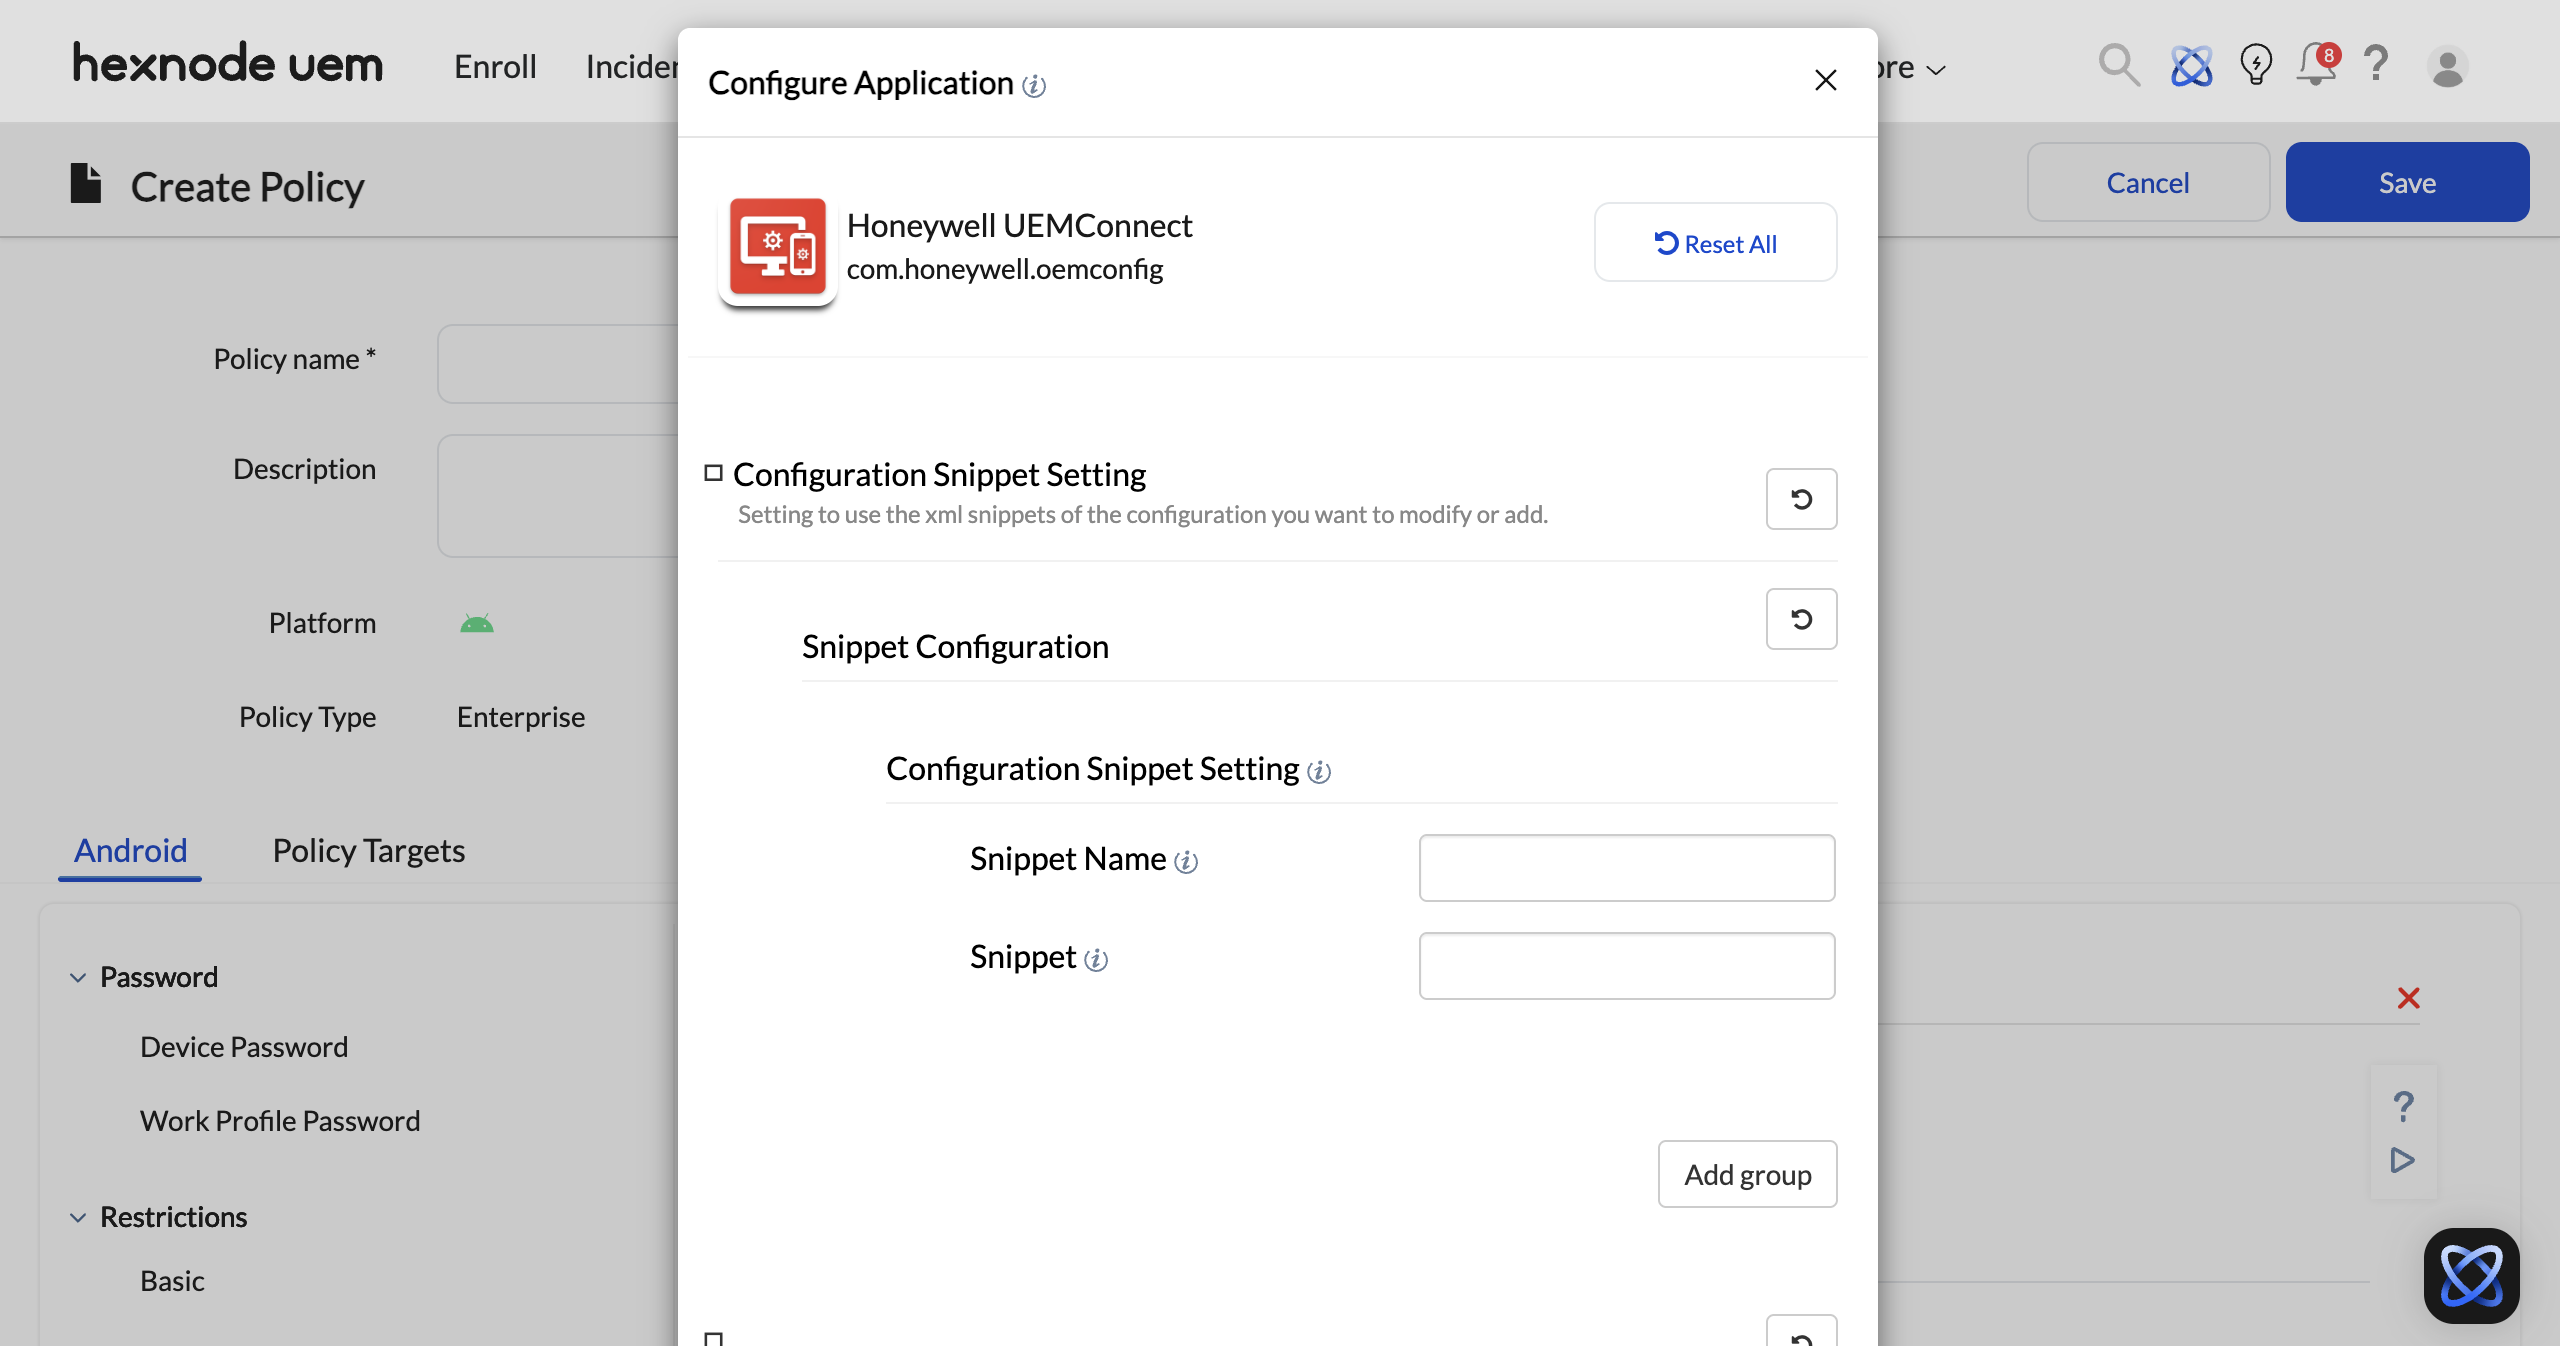Viewport: 2560px width, 1346px height.
Task: Open the Hexnode chat assistant widget
Action: [x=2471, y=1275]
